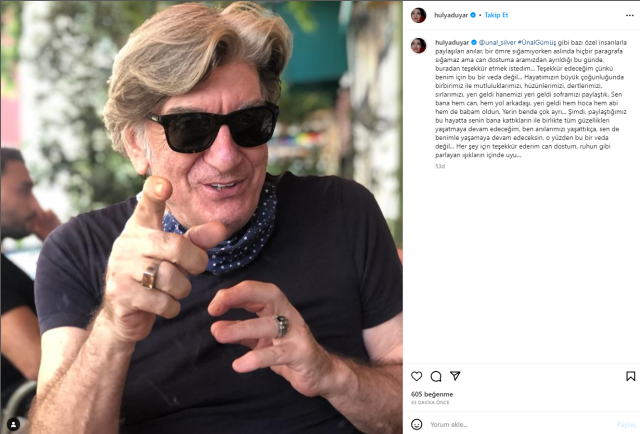Save the post with the bookmark icon

click(x=630, y=376)
